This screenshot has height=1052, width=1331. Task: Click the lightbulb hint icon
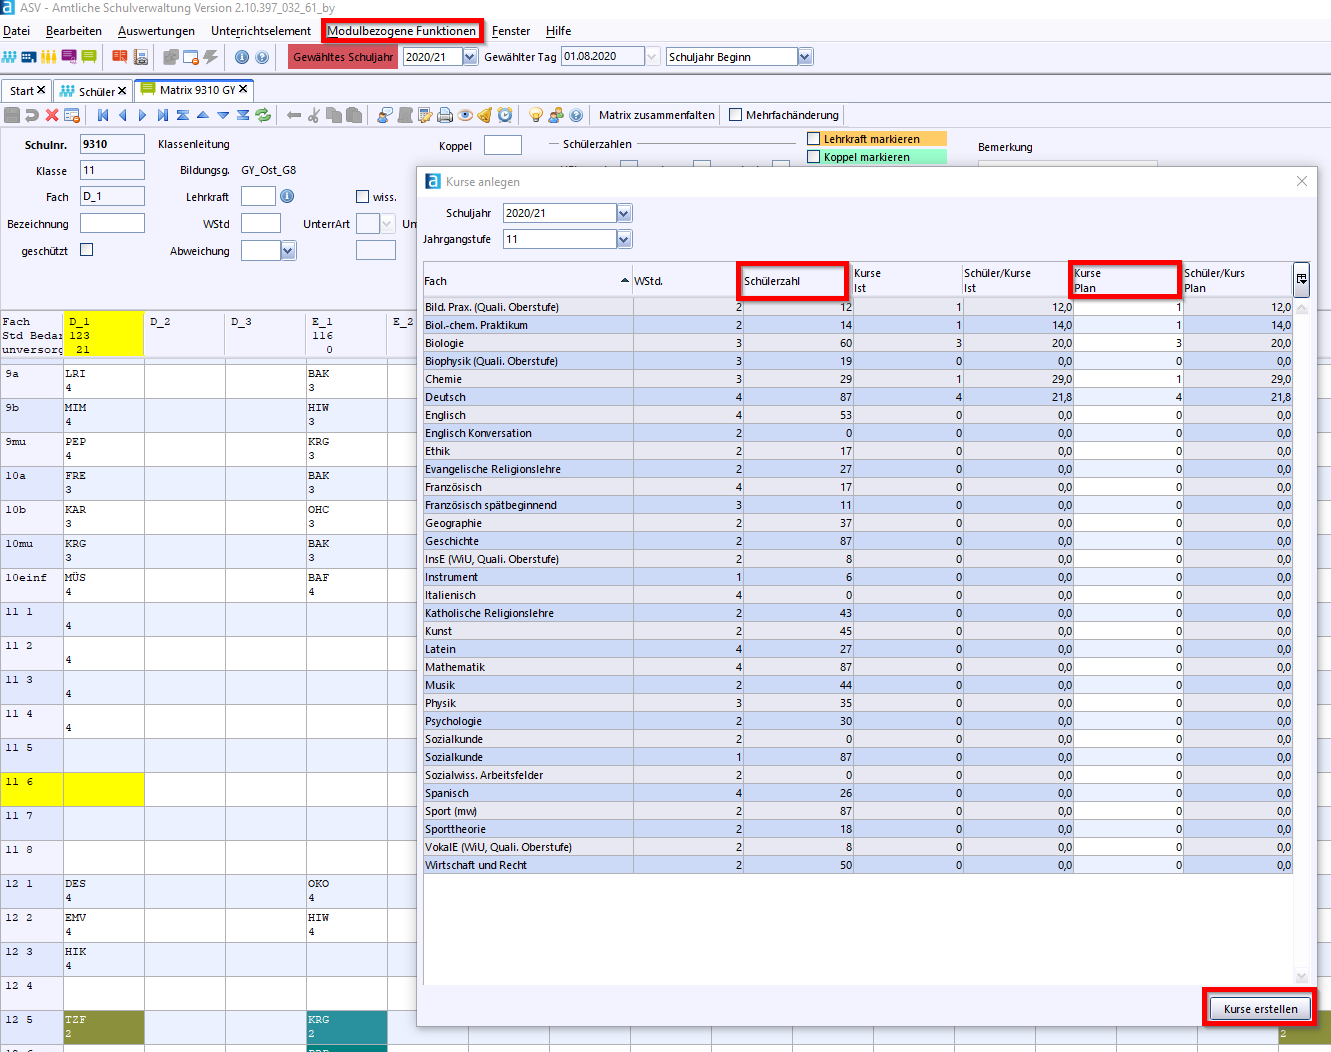point(536,115)
